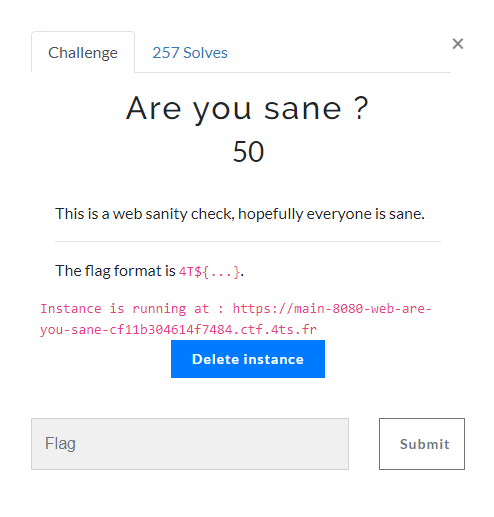Select the 4T${...} flag format code
The width and height of the screenshot is (494, 517).
click(209, 272)
